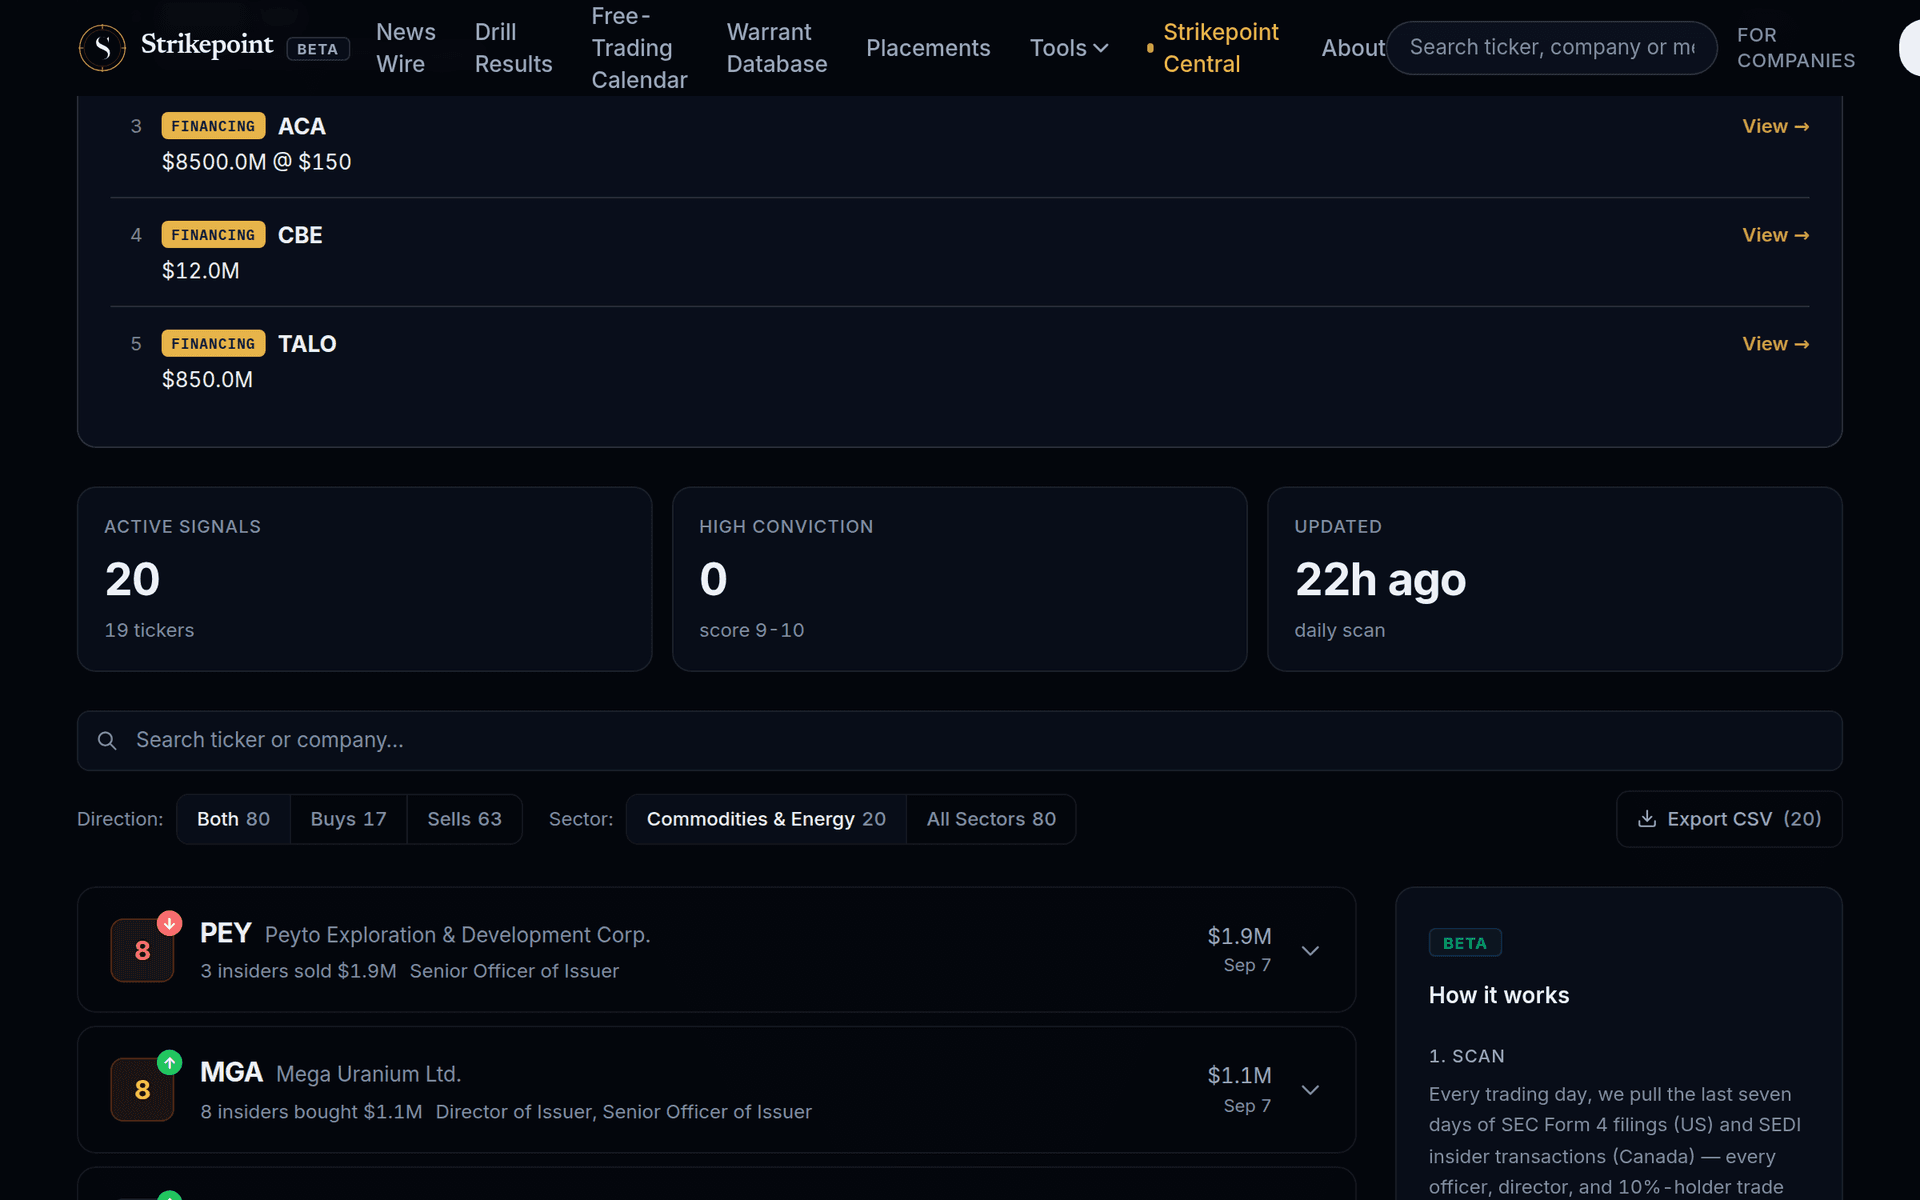Open the About page
The height and width of the screenshot is (1200, 1920).
[1353, 48]
